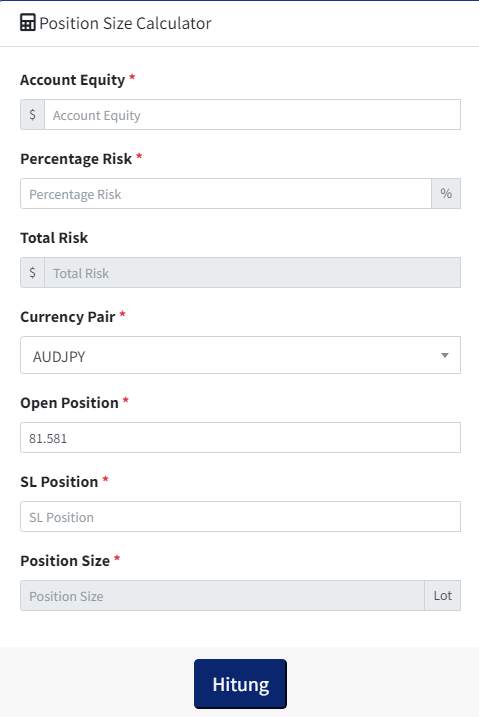Click the dollar sign beside Total Risk field
This screenshot has height=717, width=479.
pyautogui.click(x=32, y=273)
